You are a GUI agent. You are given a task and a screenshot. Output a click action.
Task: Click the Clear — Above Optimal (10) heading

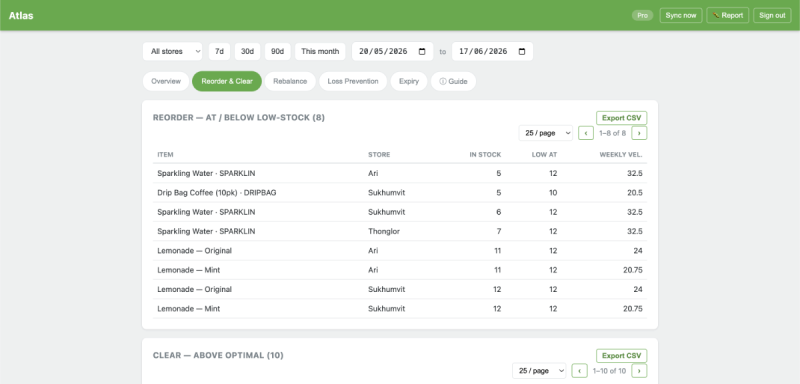click(218, 355)
